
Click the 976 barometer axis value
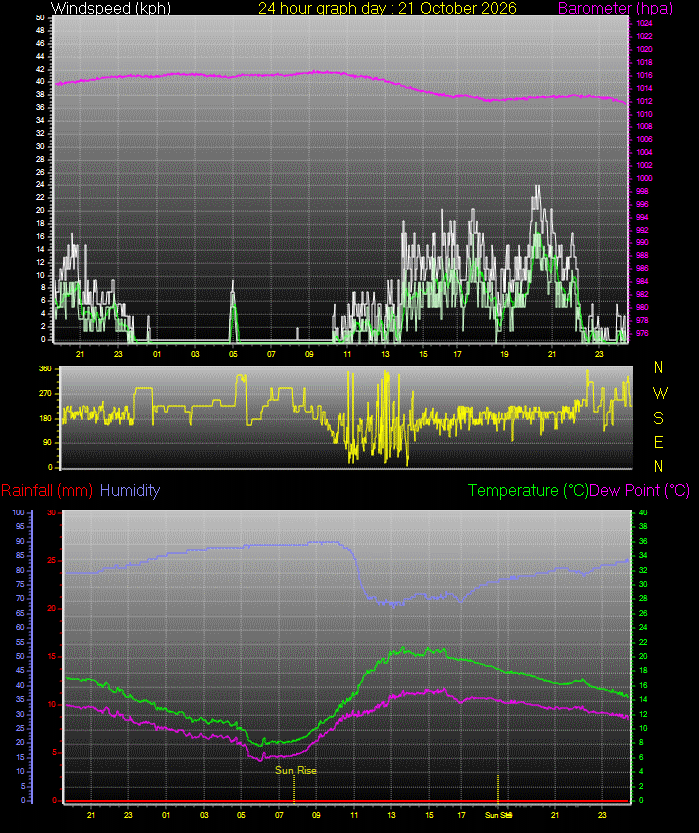[x=642, y=334]
